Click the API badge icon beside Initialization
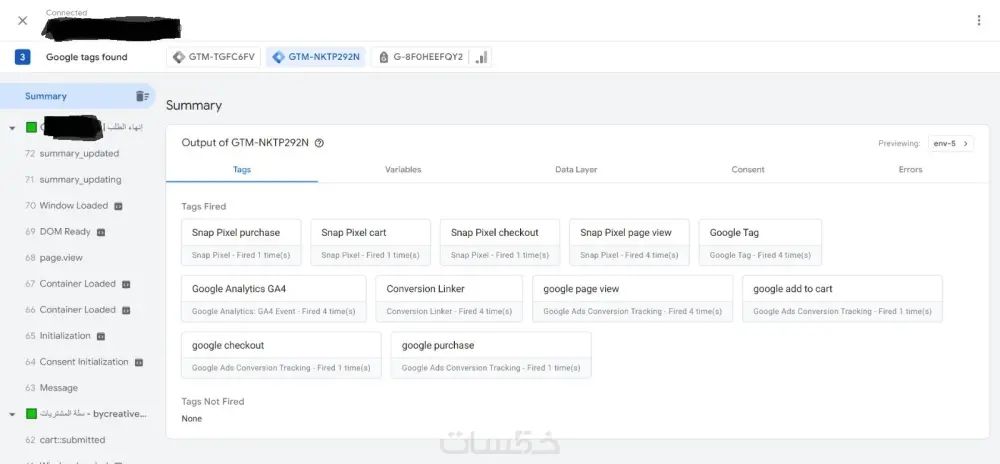This screenshot has width=1000, height=464. (100, 336)
